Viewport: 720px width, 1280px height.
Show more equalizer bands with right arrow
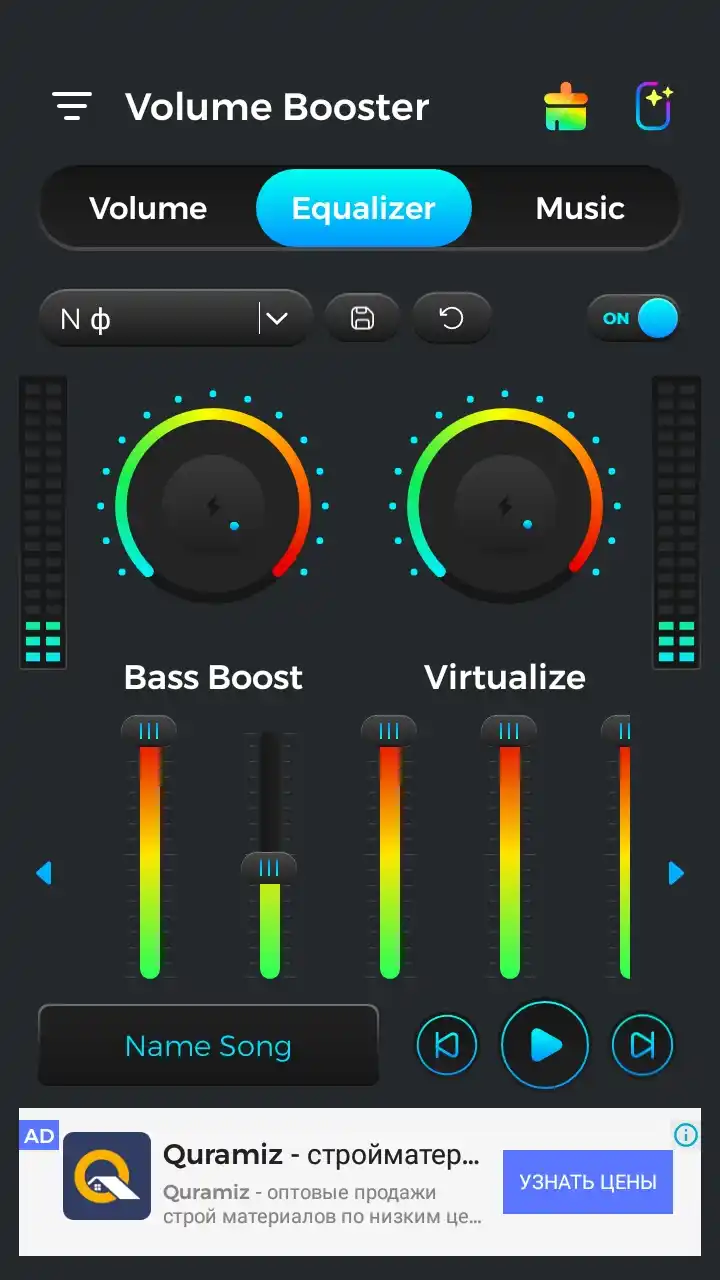(x=676, y=873)
